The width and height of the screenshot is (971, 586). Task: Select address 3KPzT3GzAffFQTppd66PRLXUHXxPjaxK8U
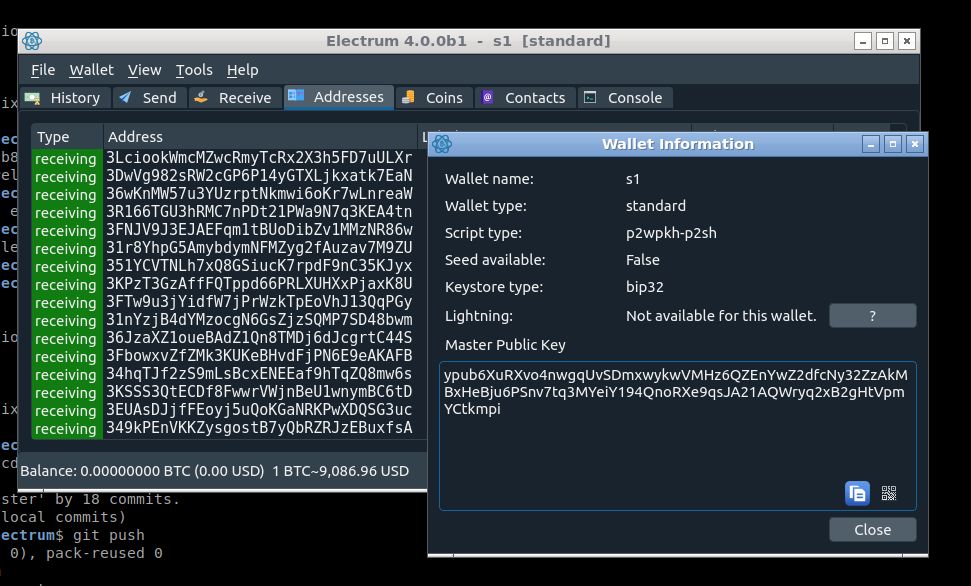(x=259, y=284)
